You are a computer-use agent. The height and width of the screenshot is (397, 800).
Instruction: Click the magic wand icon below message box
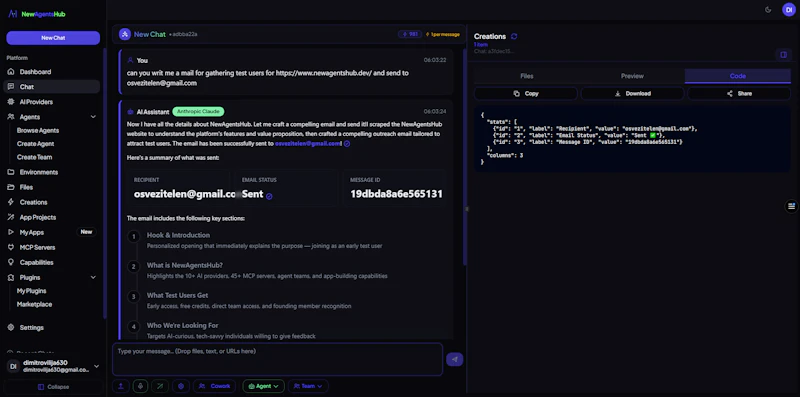pos(161,386)
